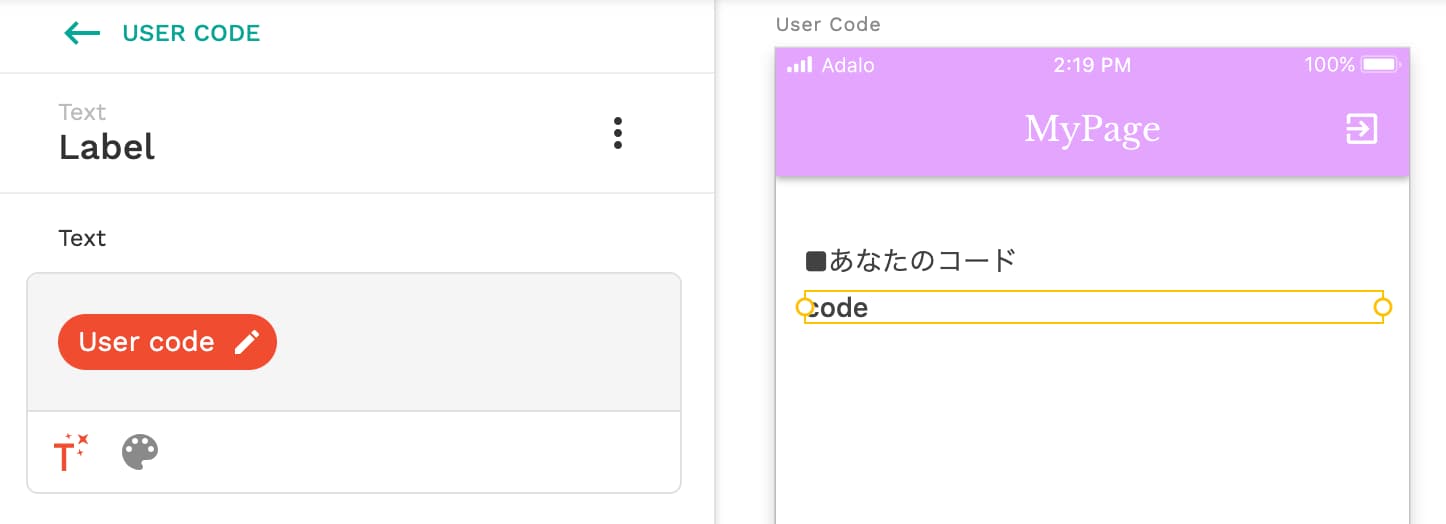Select the MyPage title in app bar
This screenshot has height=524, width=1446.
tap(1092, 129)
